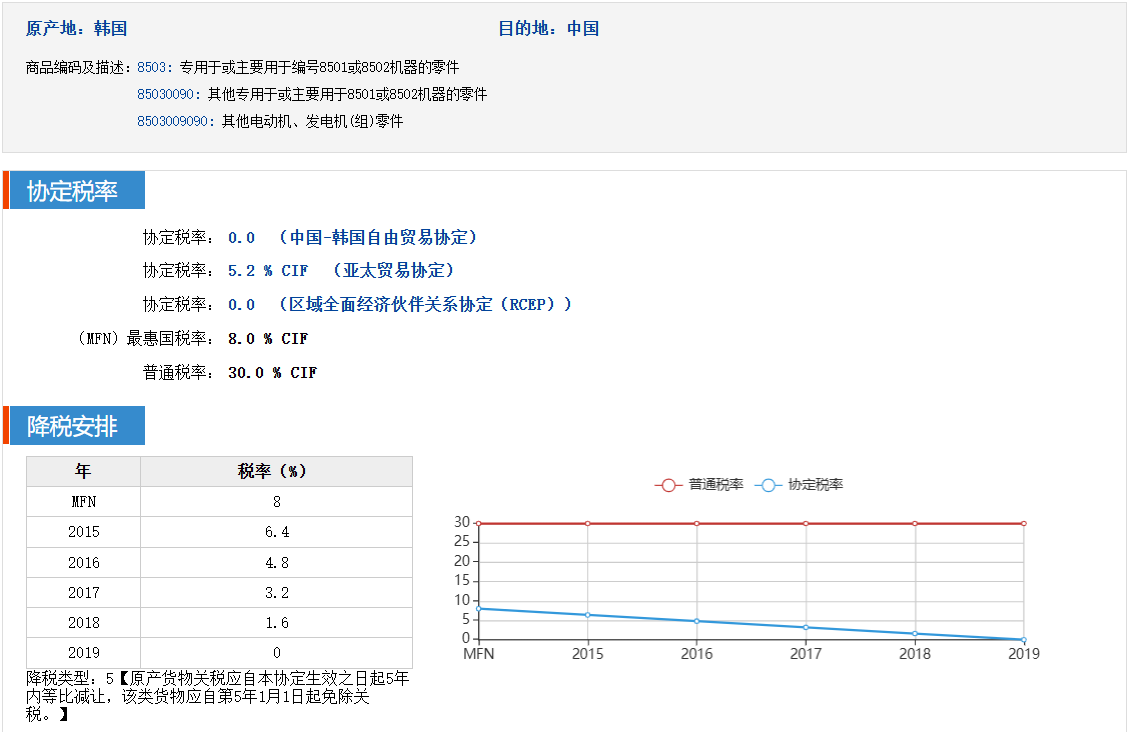This screenshot has width=1129, height=732.
Task: Click the 目的地:中国 heading
Action: point(548,29)
